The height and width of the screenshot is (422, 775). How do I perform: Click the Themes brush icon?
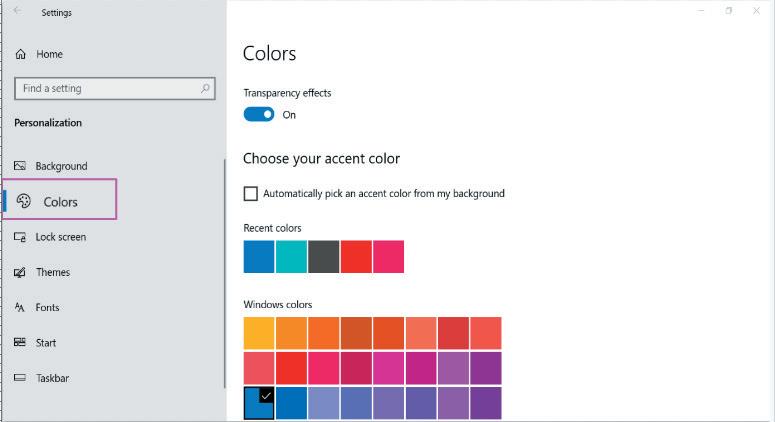20,272
